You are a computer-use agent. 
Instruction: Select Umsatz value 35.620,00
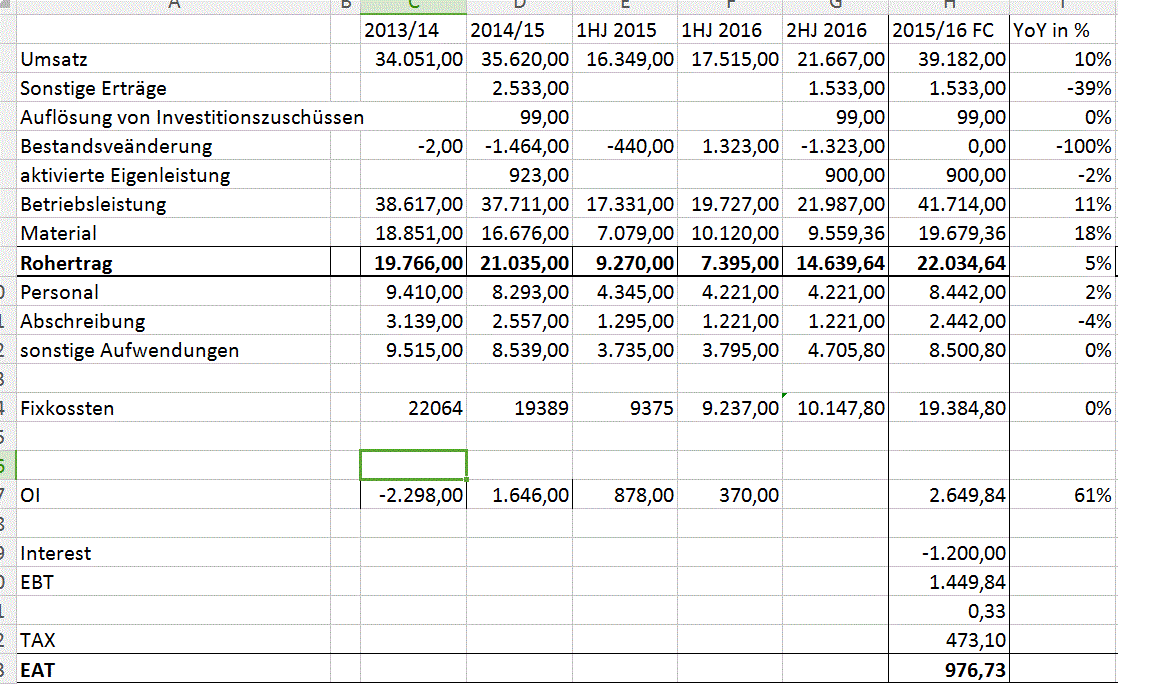519,59
